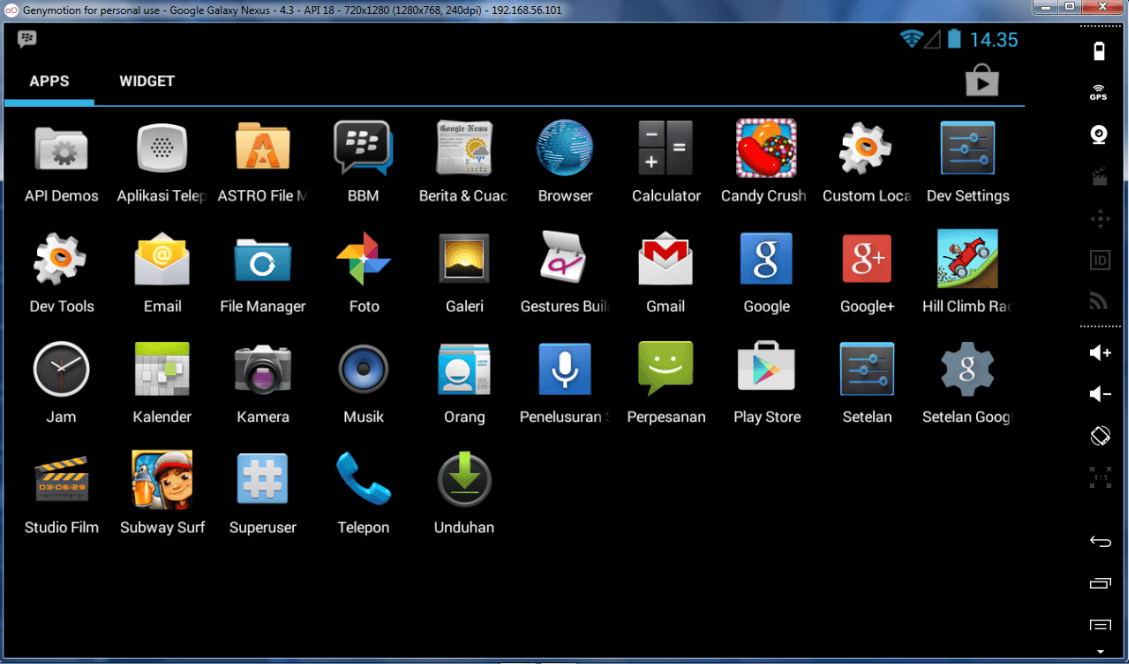Launch Subway Surf game

(x=162, y=480)
